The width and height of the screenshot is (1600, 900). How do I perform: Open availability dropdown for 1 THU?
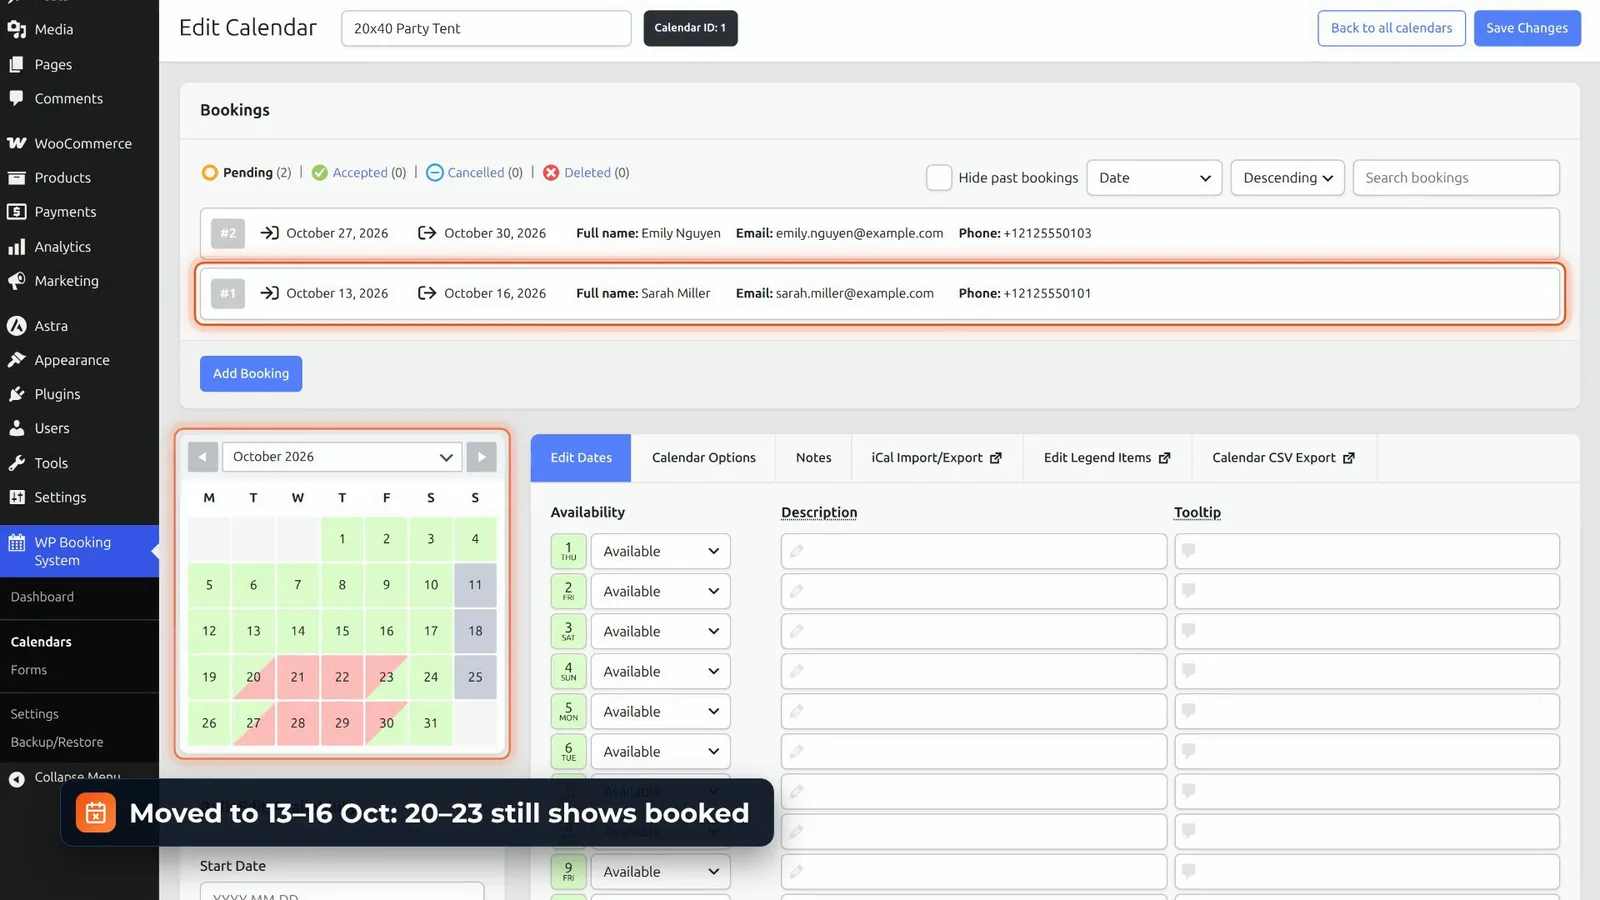660,551
